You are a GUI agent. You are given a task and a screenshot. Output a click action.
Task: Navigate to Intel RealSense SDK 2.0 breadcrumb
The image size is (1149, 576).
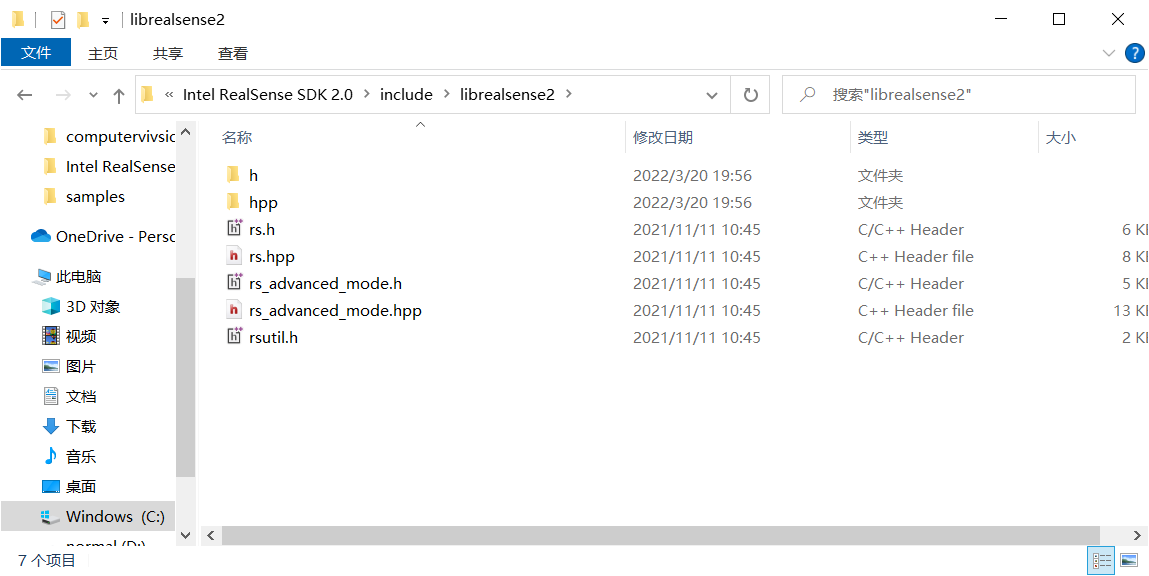point(270,94)
